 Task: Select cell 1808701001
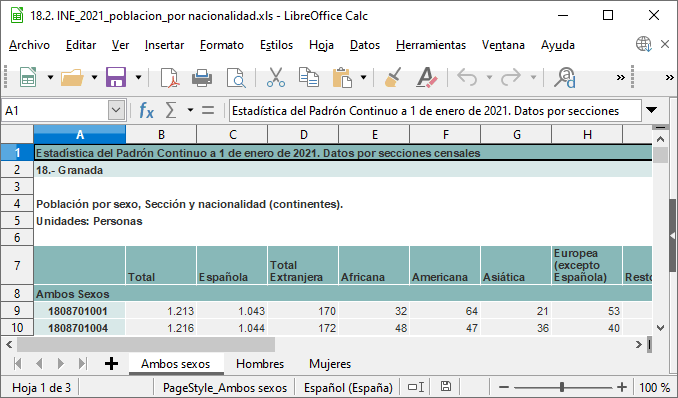tap(80, 311)
